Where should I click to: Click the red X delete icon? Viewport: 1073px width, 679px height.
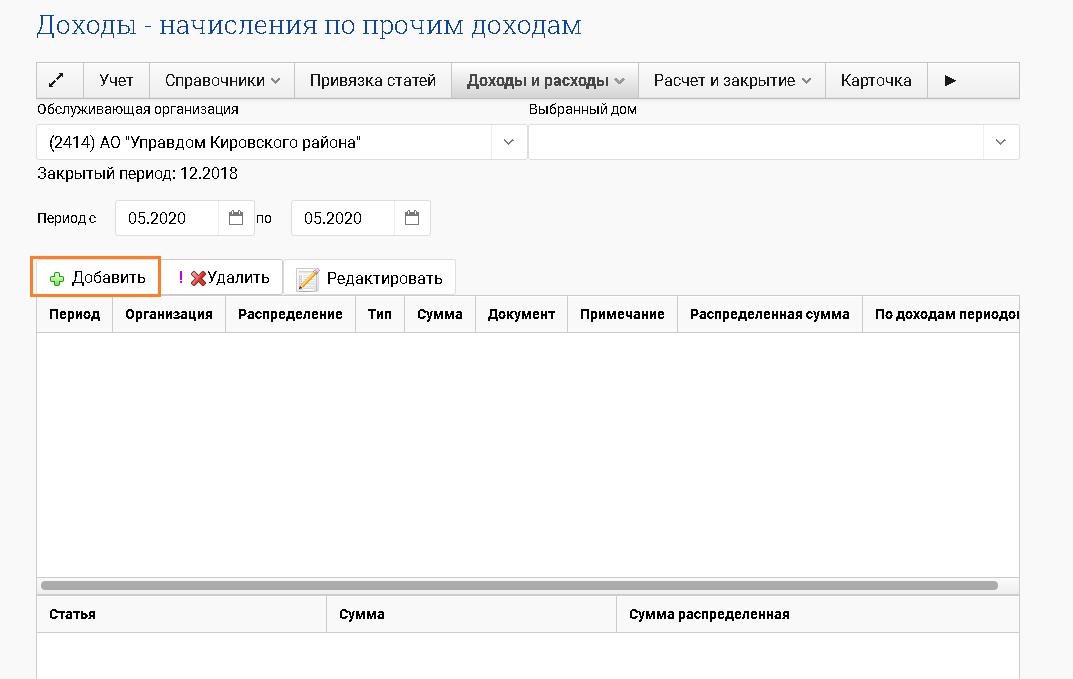coord(200,276)
